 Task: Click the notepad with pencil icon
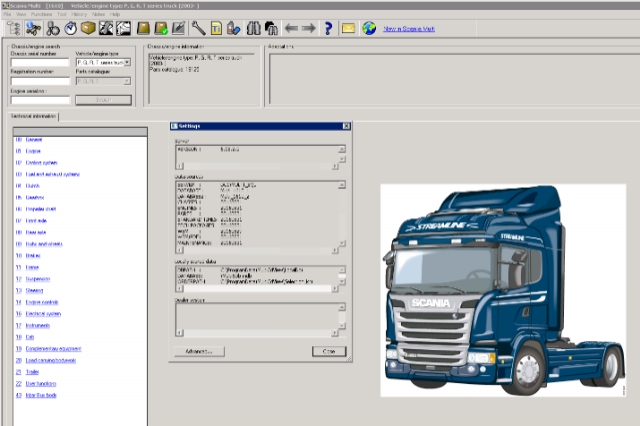pyautogui.click(x=178, y=29)
